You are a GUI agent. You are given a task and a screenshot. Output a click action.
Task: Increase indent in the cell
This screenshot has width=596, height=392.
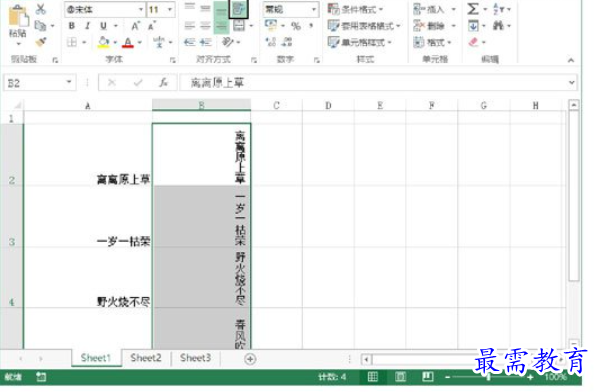(205, 42)
